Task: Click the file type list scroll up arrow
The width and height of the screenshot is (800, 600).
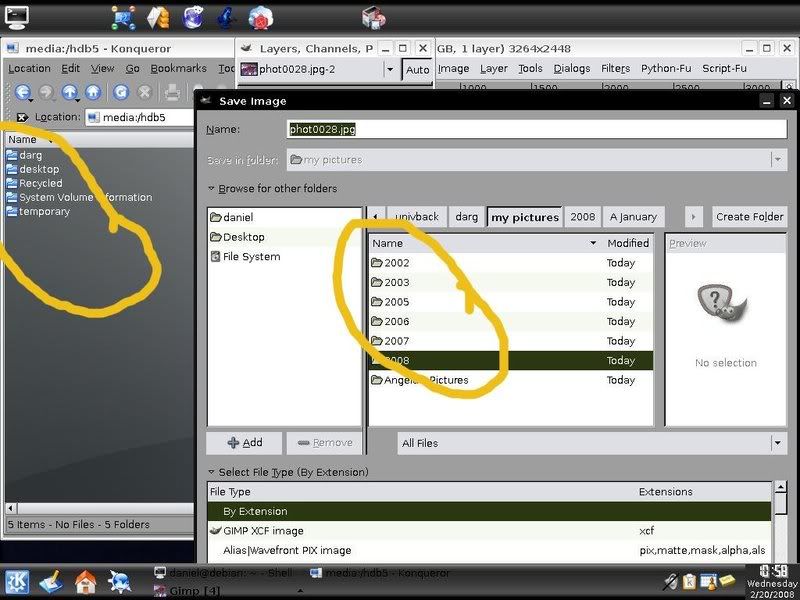Action: pyautogui.click(x=780, y=488)
